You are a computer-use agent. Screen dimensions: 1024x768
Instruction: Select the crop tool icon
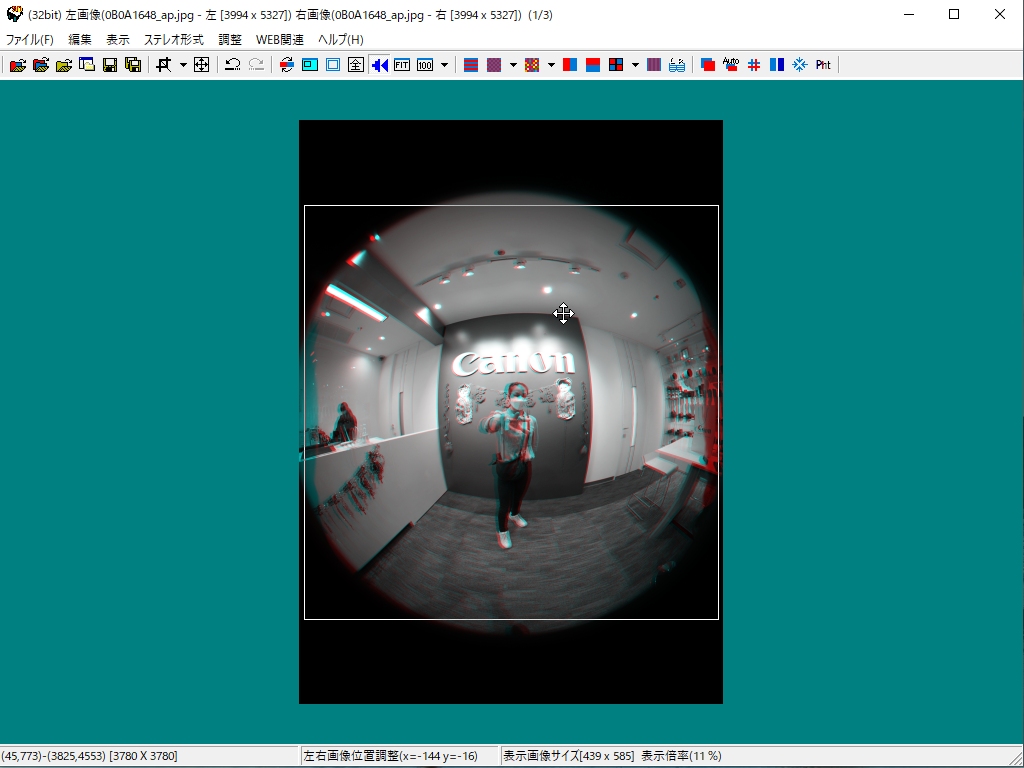pyautogui.click(x=164, y=65)
